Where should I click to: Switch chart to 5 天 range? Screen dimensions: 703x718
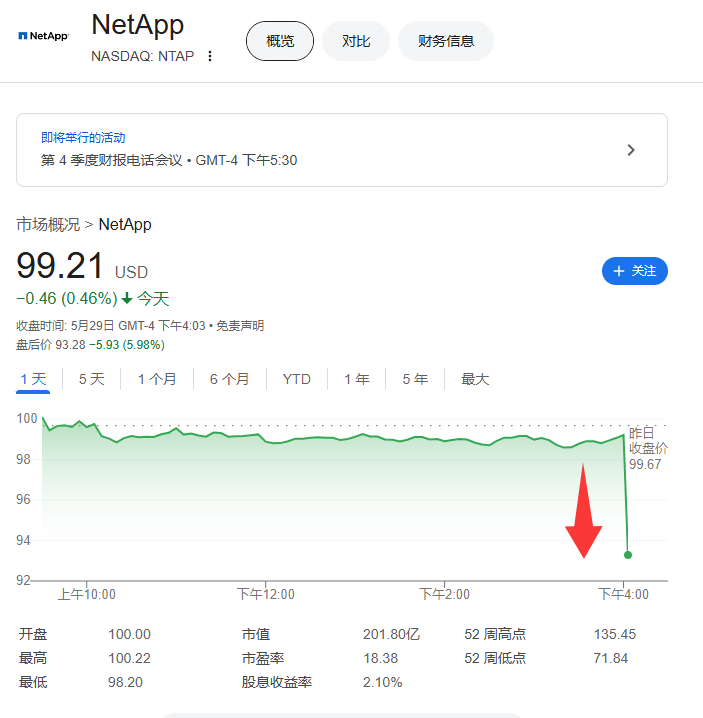pyautogui.click(x=92, y=379)
